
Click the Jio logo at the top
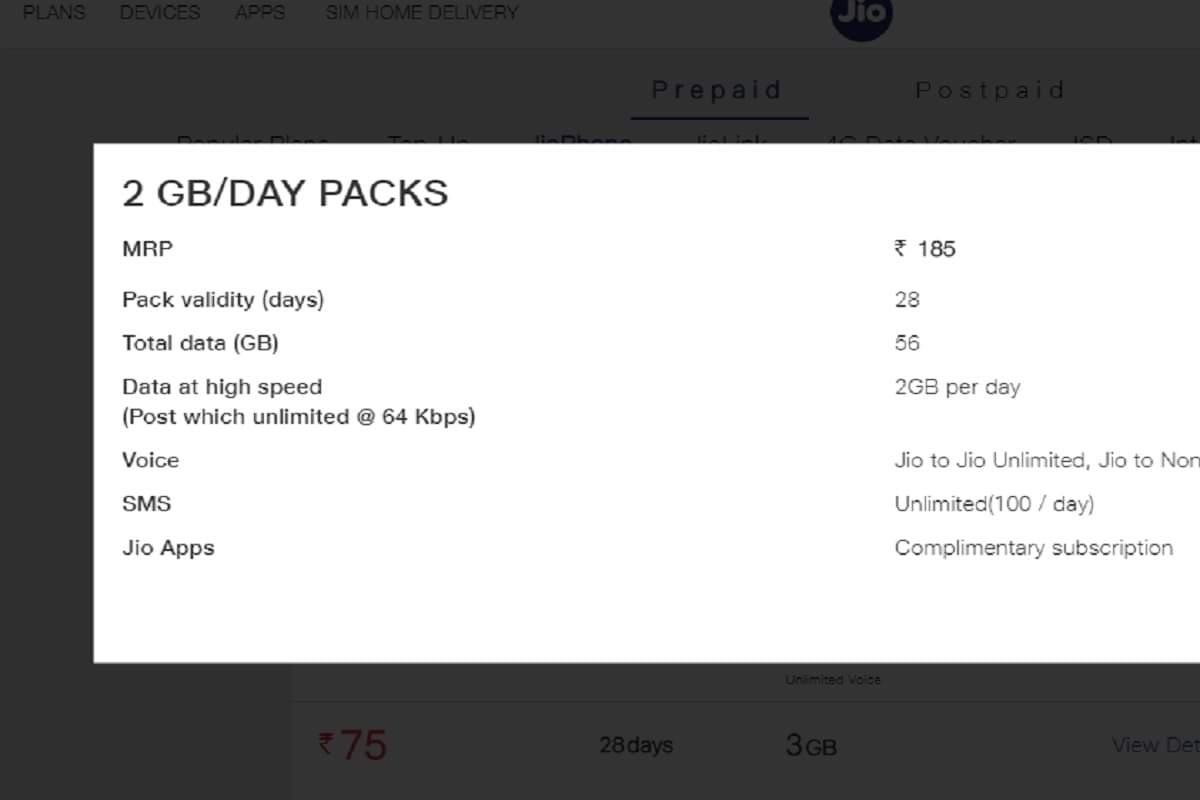tap(860, 16)
